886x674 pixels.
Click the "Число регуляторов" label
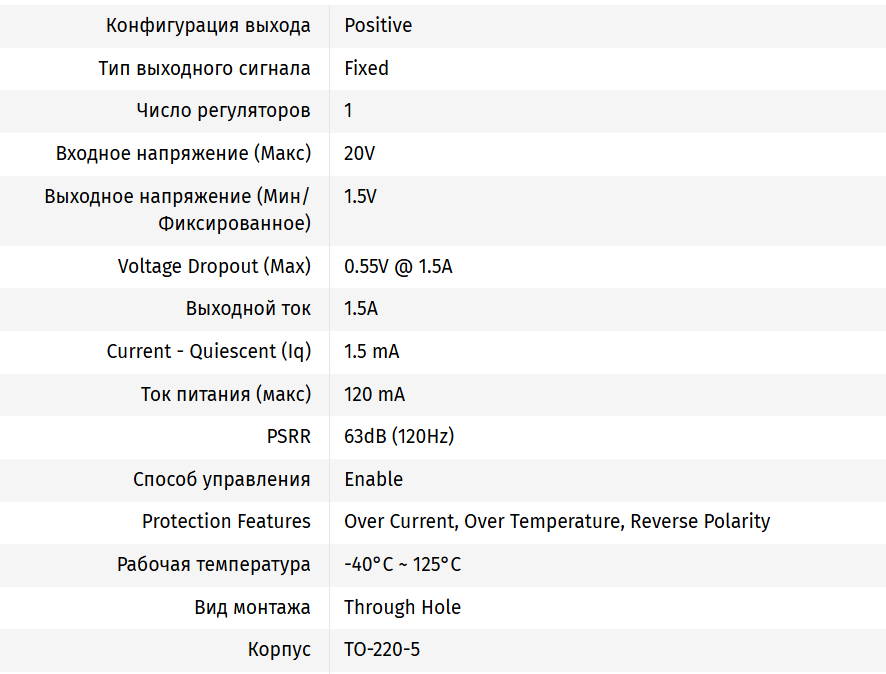pos(223,111)
